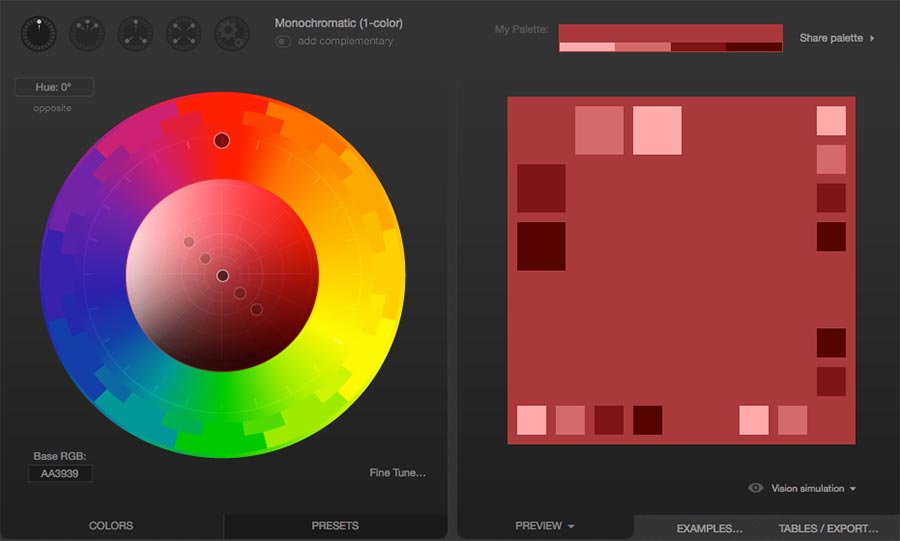Click the Base RGB input field AA3939
900x541 pixels.
point(60,473)
